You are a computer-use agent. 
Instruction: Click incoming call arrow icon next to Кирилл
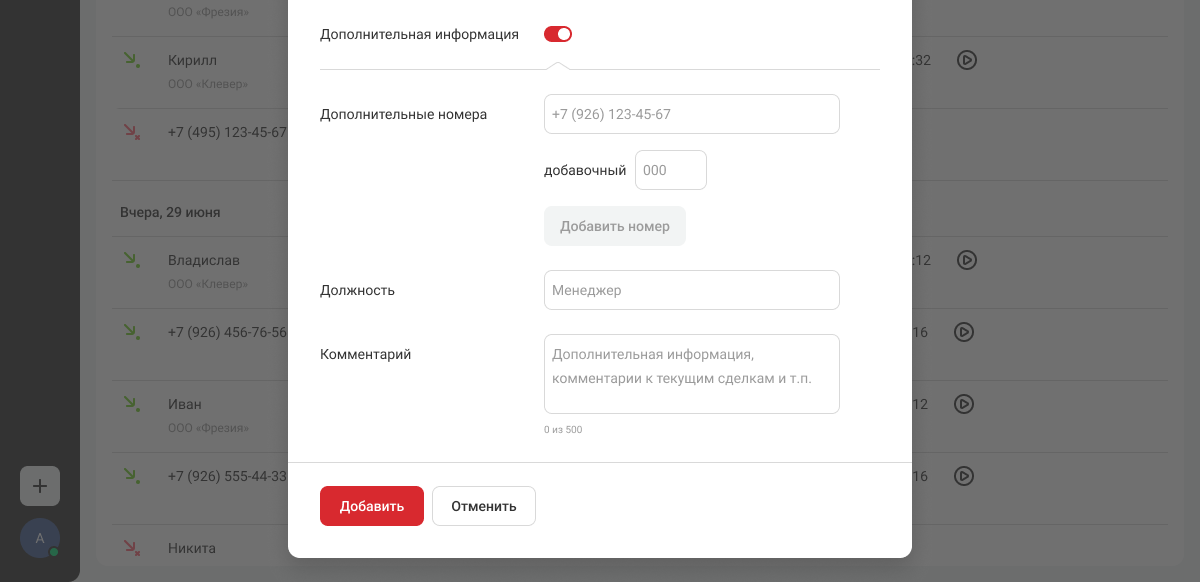(x=131, y=60)
